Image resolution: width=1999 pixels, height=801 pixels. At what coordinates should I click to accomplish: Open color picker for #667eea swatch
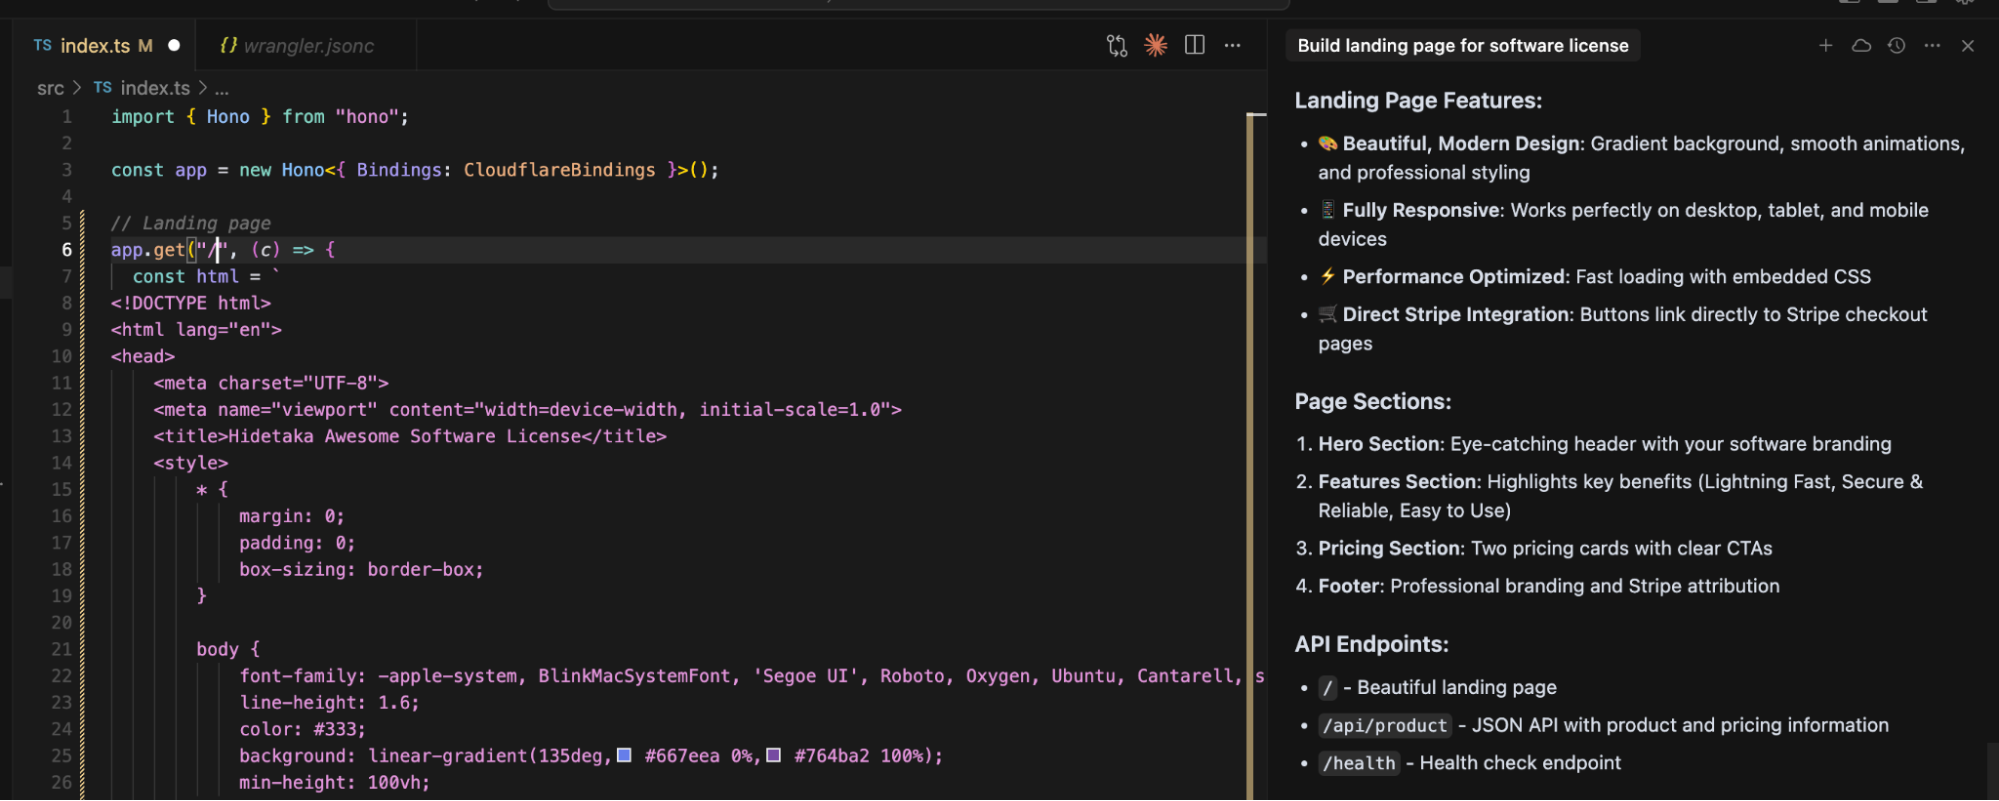click(x=624, y=755)
